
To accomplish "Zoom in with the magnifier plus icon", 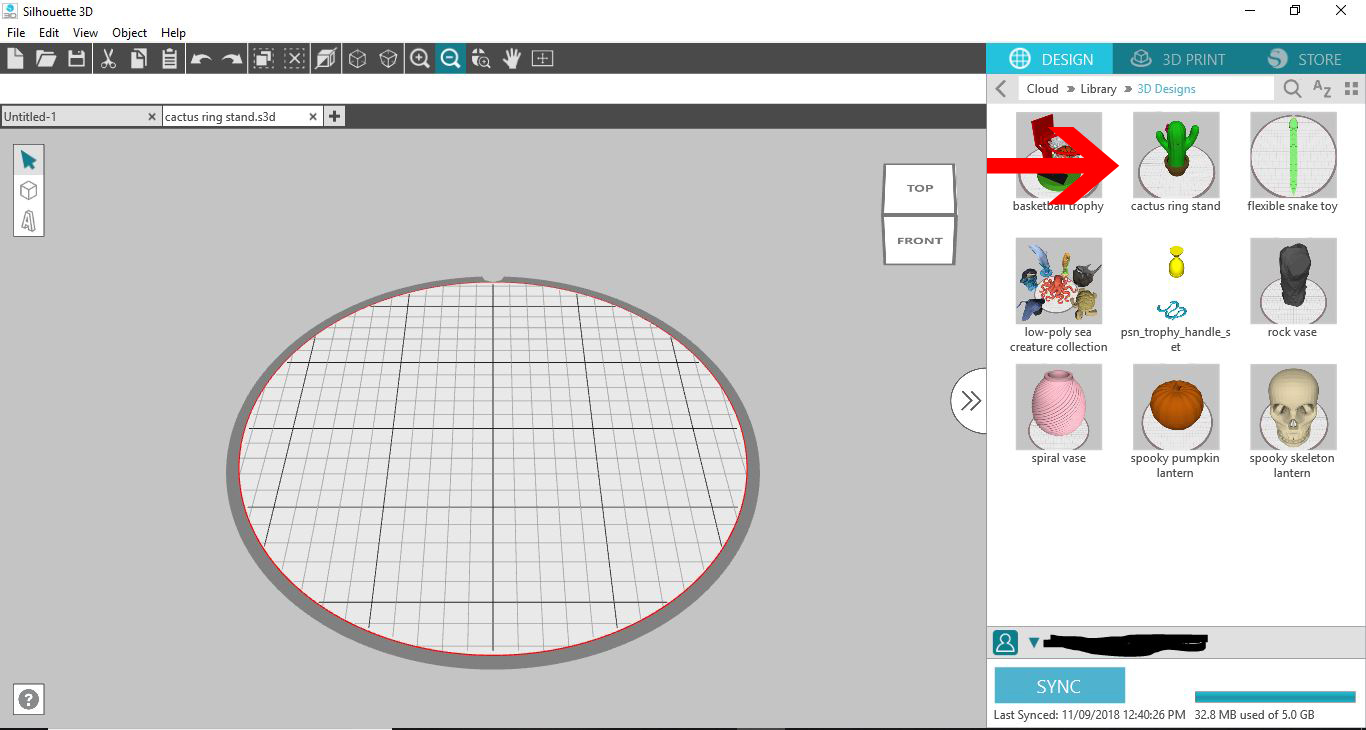I will pos(420,59).
